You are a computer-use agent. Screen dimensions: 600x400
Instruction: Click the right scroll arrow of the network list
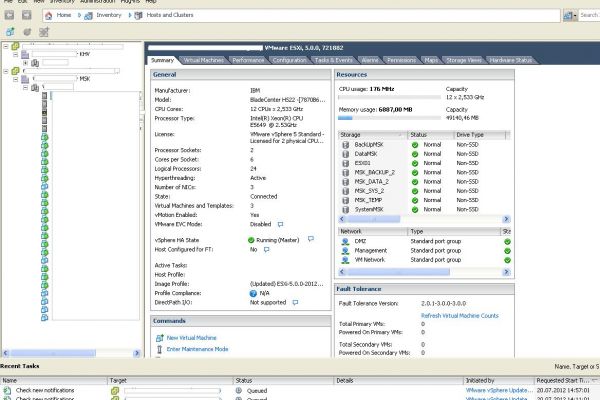tap(506, 272)
